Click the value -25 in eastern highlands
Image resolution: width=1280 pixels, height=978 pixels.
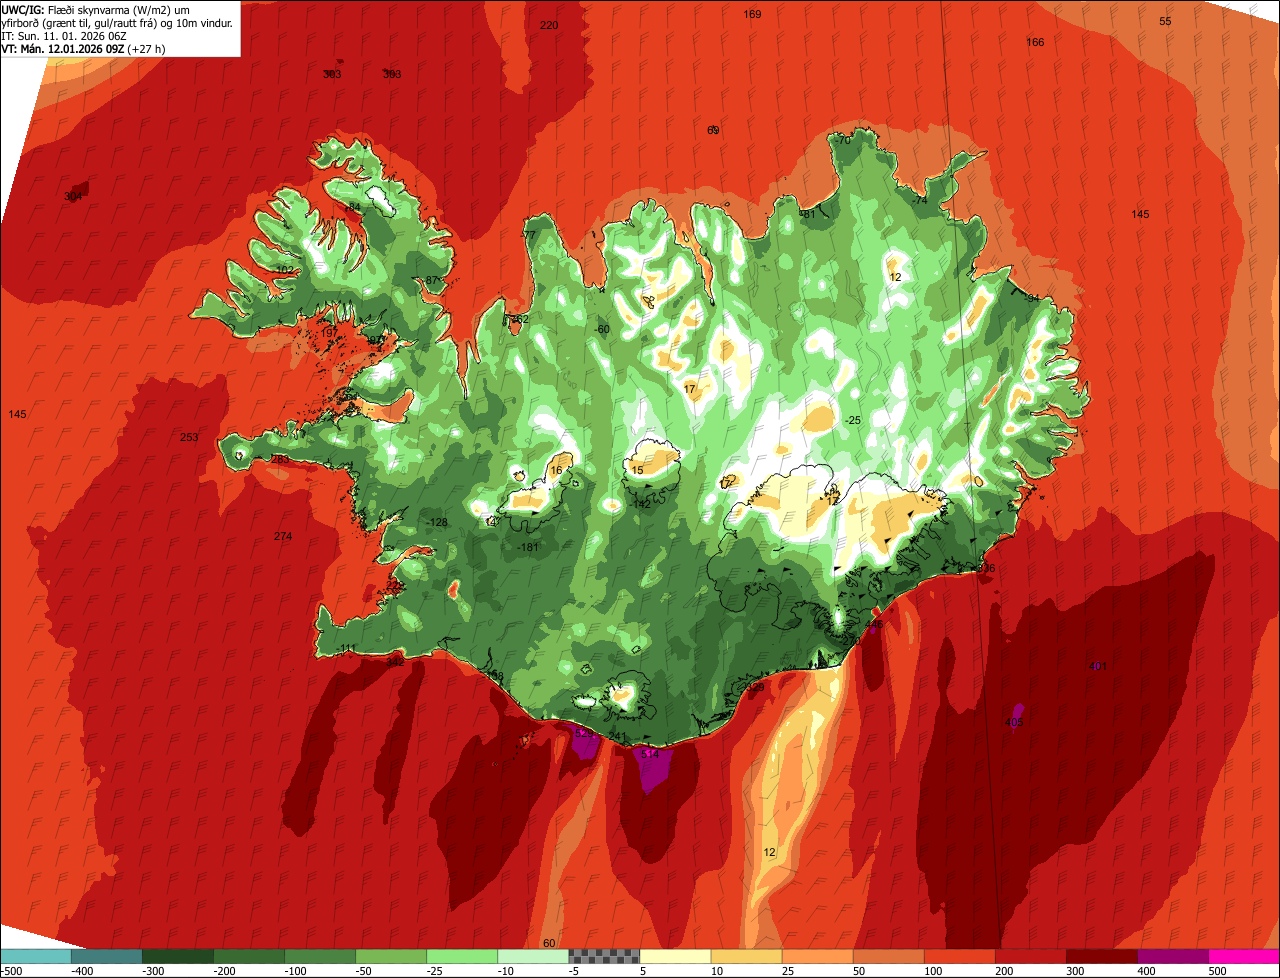pos(853,420)
